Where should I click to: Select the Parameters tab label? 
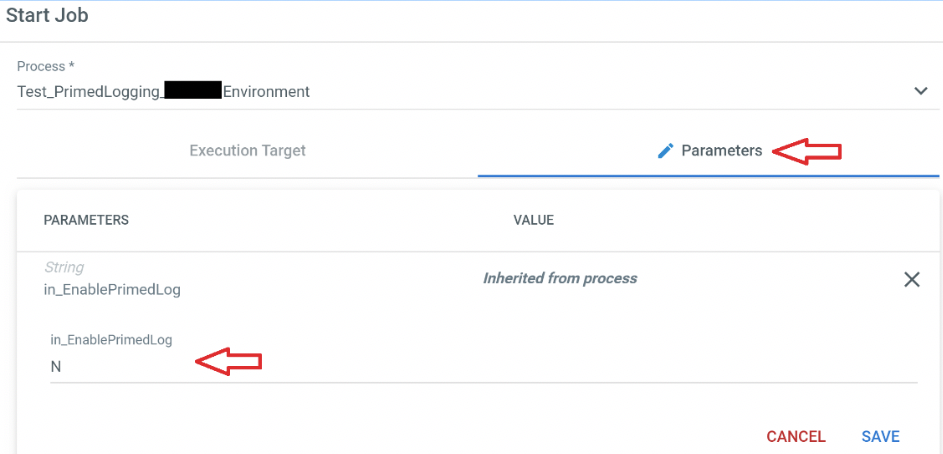[722, 151]
